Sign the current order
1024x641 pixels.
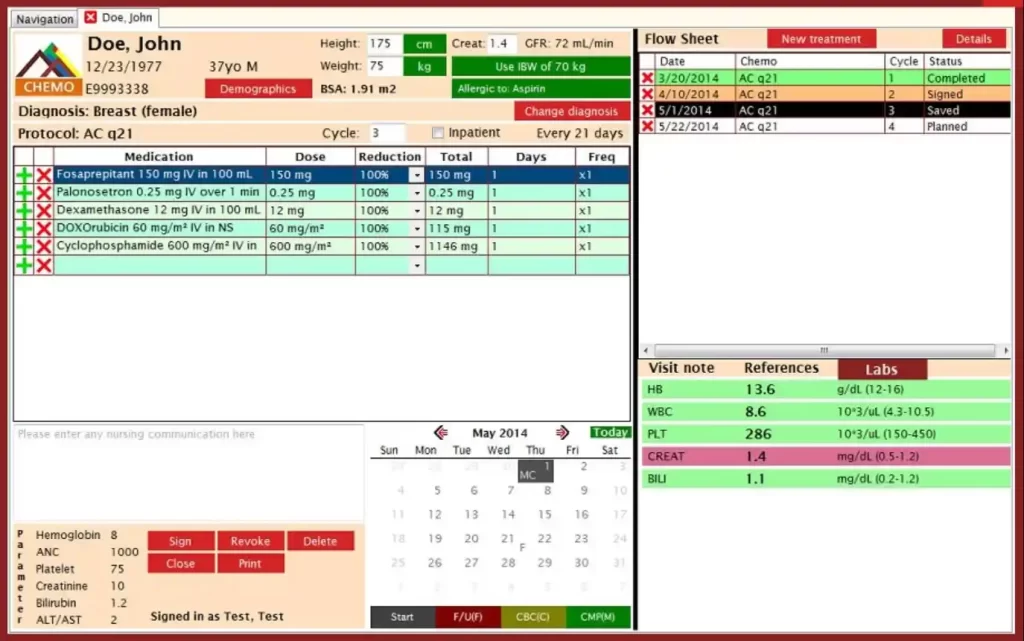pos(180,540)
